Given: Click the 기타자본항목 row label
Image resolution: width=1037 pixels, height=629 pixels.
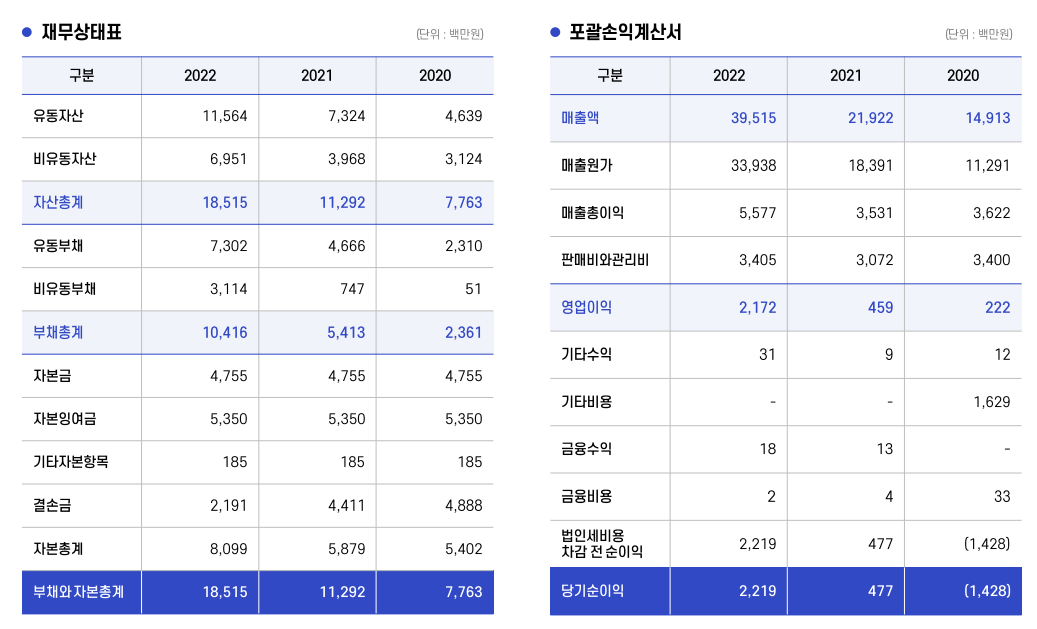Looking at the screenshot, I should [x=71, y=462].
